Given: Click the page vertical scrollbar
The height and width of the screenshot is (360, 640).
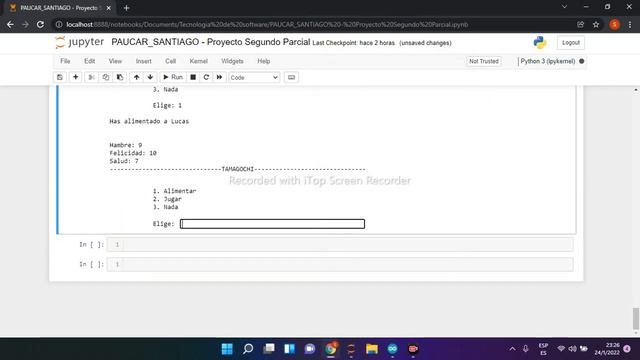Looking at the screenshot, I should pyautogui.click(x=636, y=318).
